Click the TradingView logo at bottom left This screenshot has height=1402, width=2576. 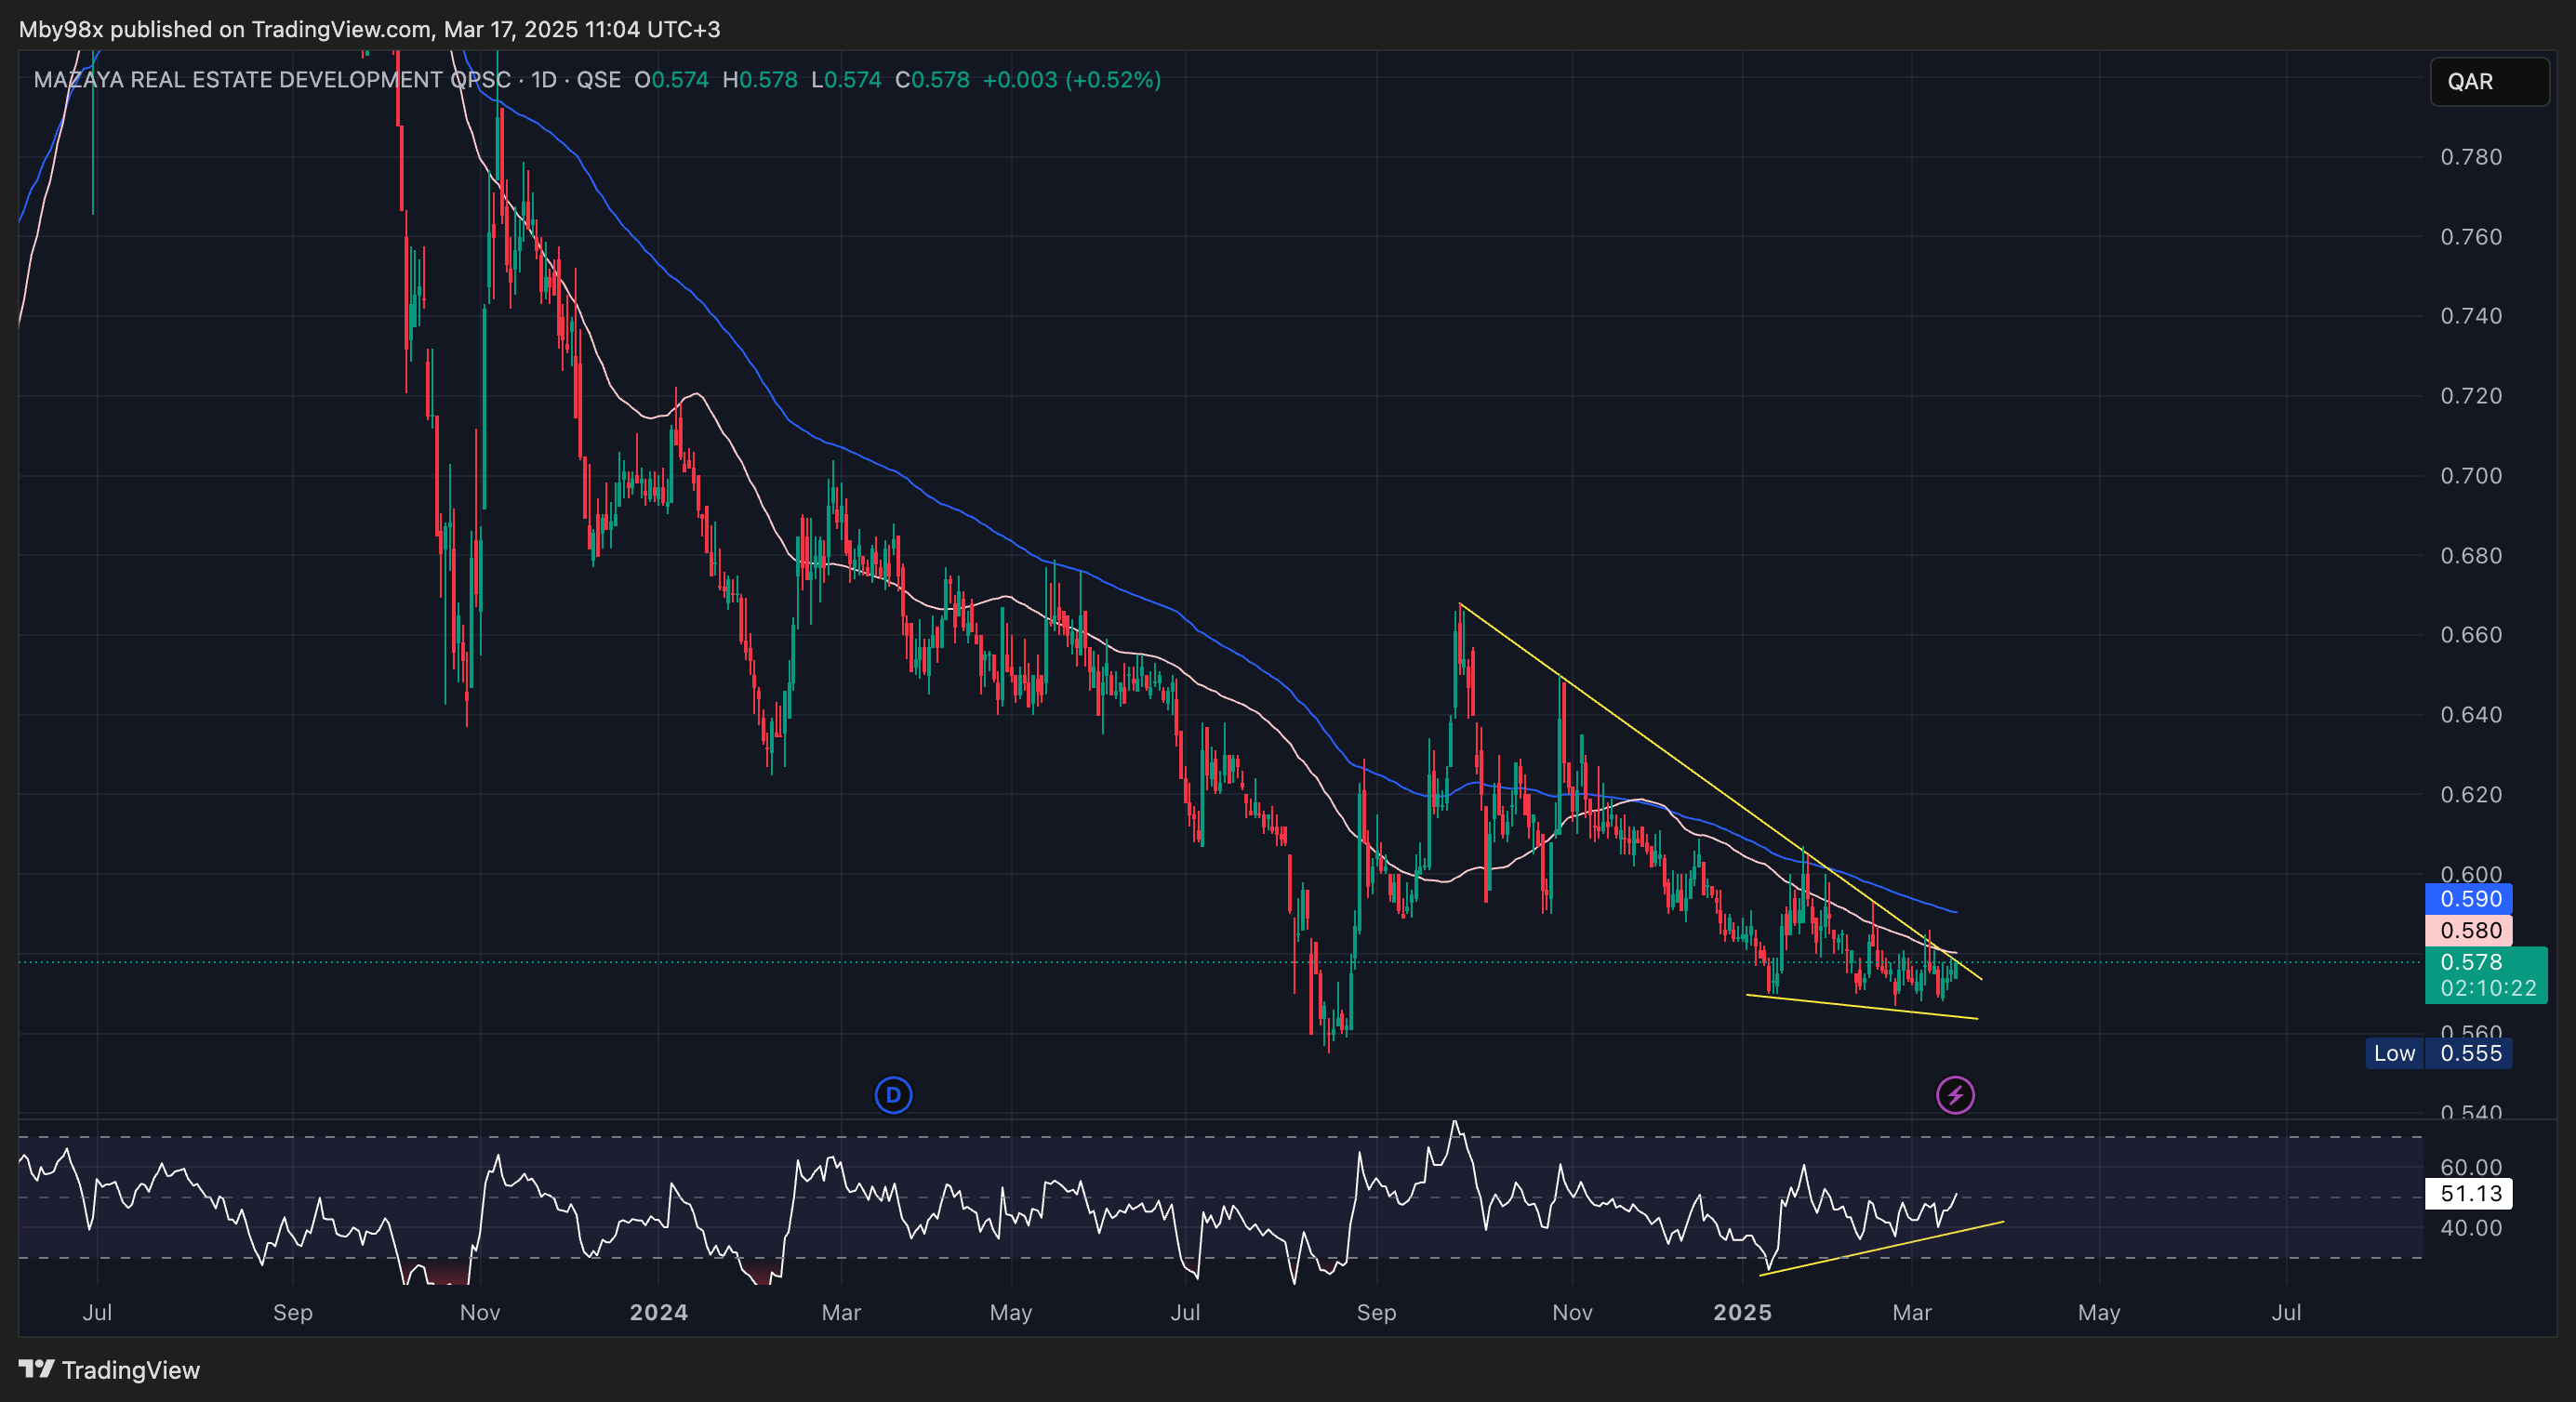(109, 1370)
